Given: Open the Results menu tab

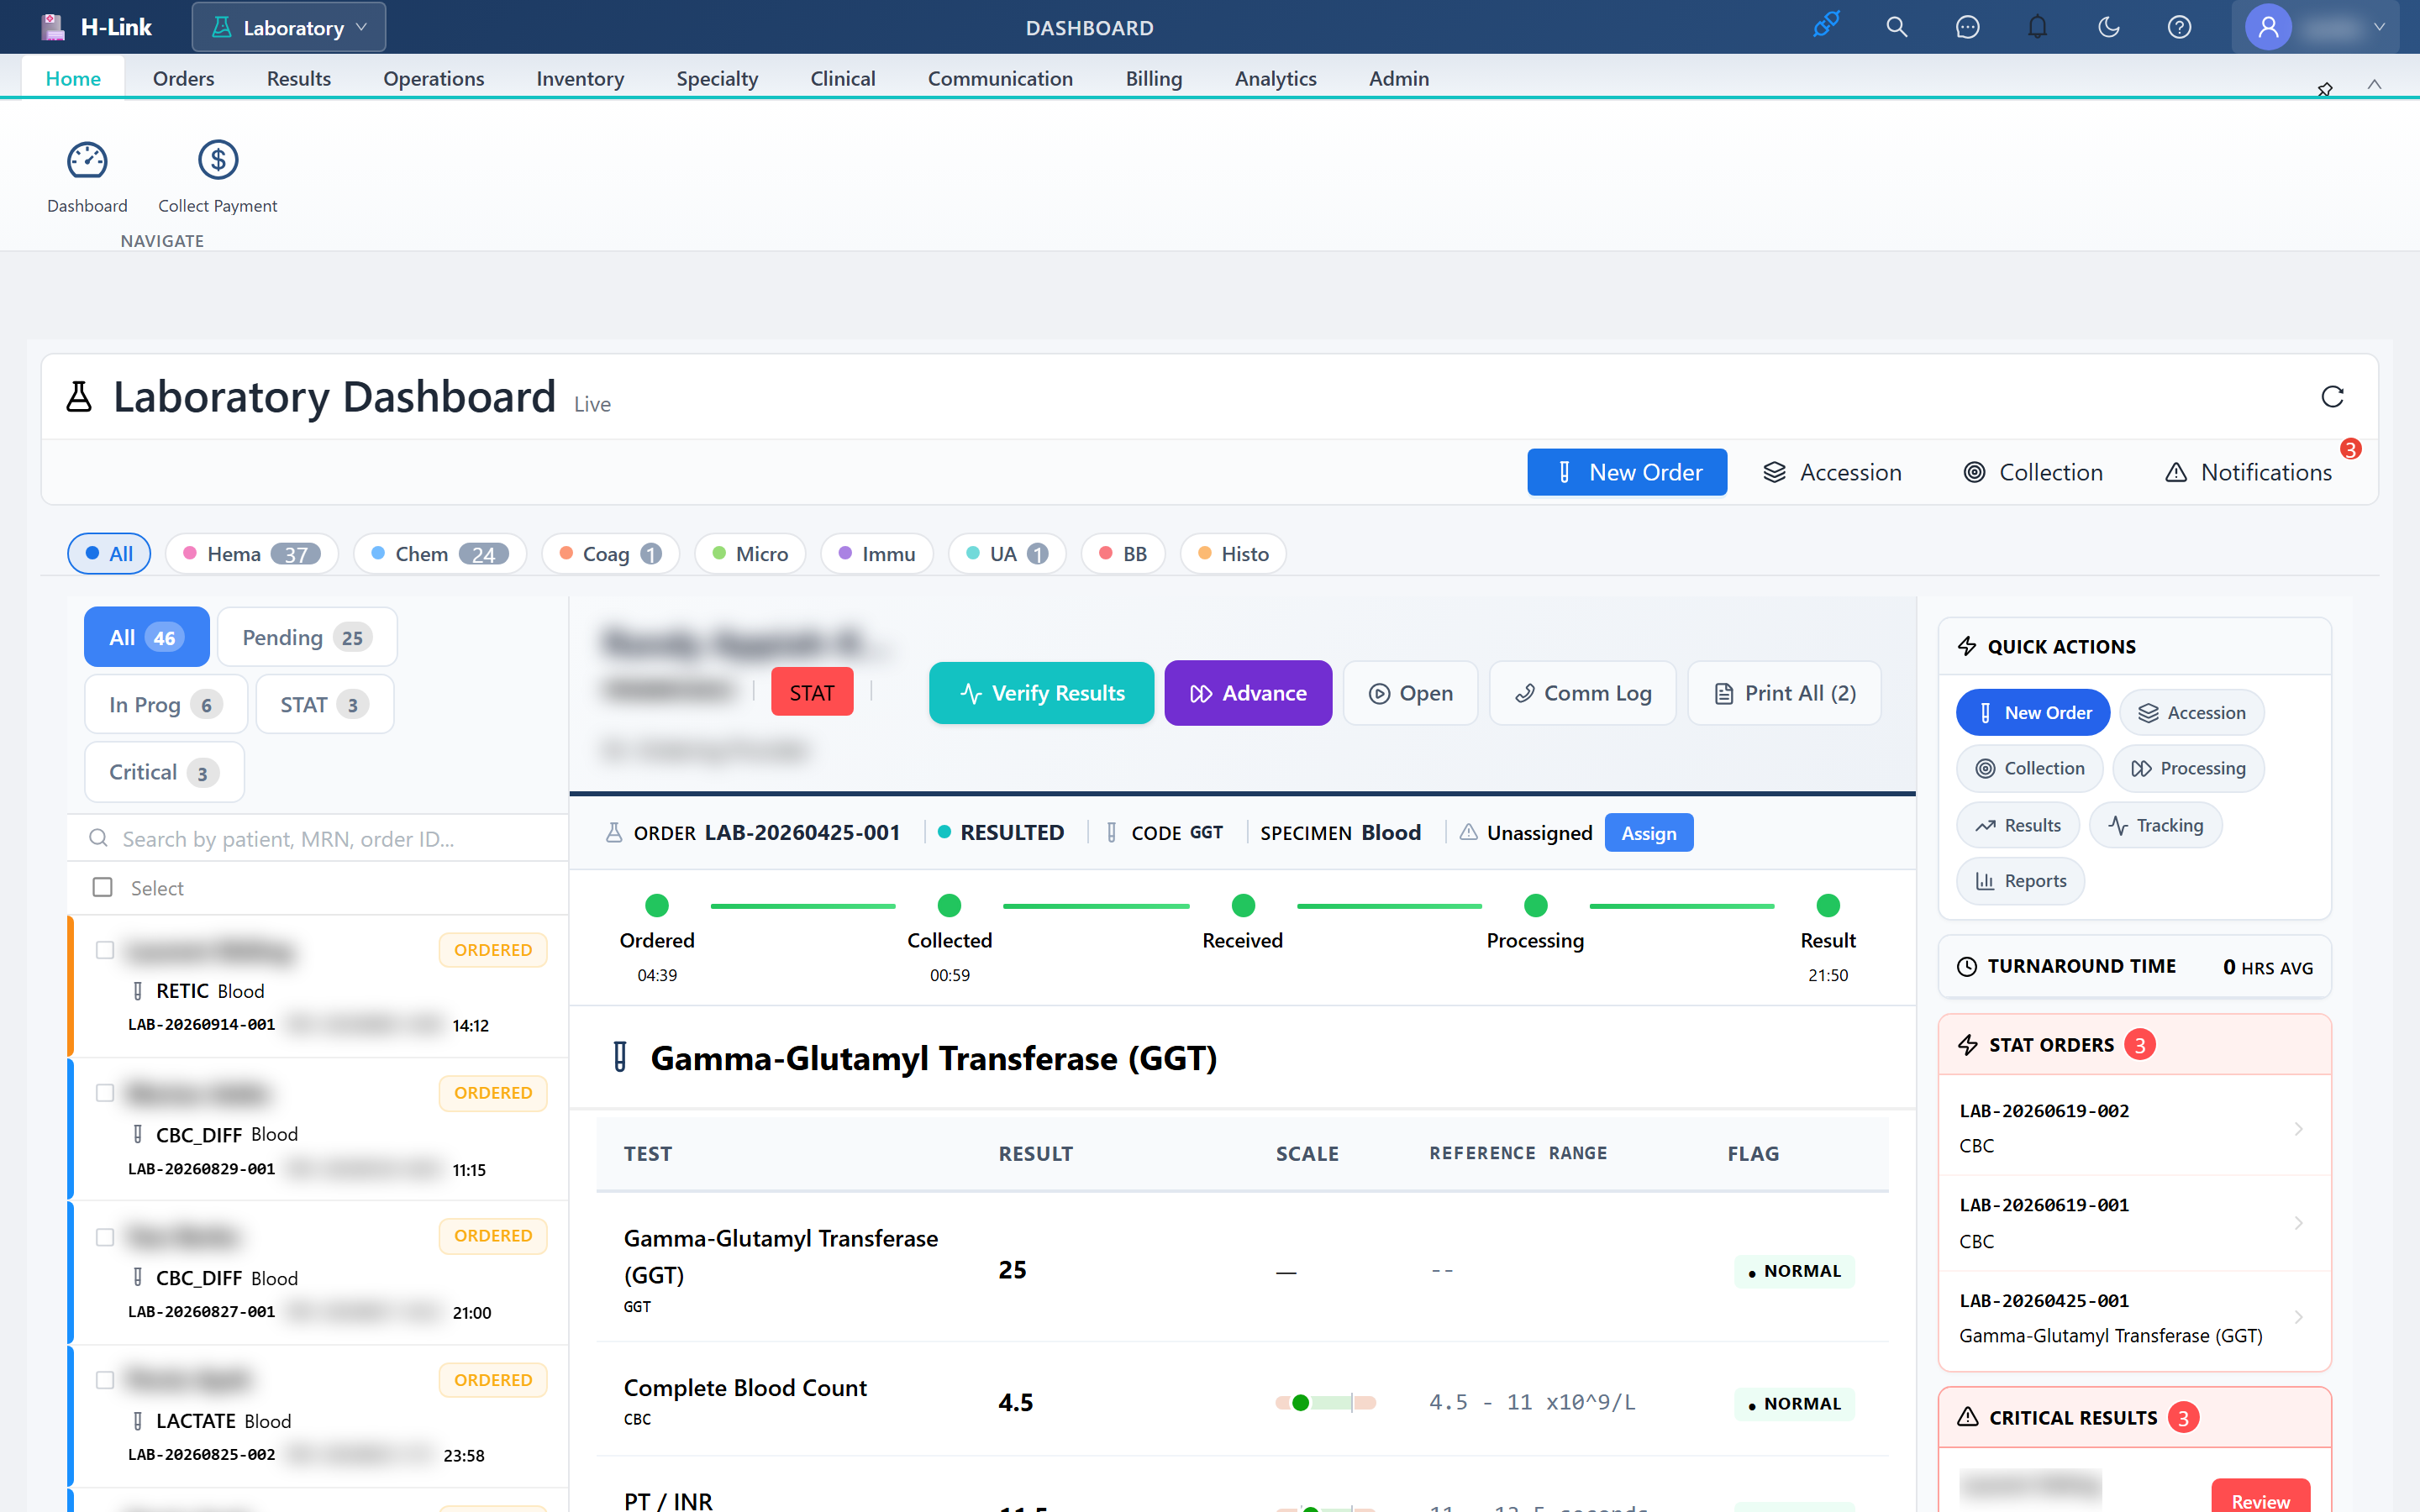Looking at the screenshot, I should pyautogui.click(x=298, y=78).
